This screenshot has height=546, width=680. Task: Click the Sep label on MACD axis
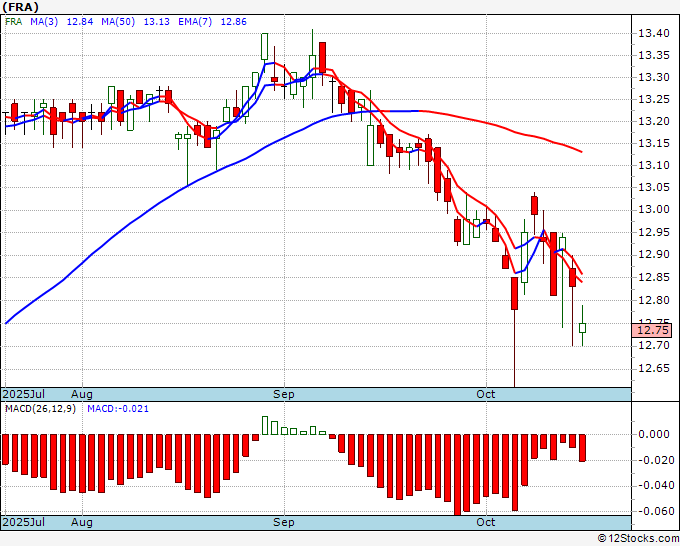[284, 522]
